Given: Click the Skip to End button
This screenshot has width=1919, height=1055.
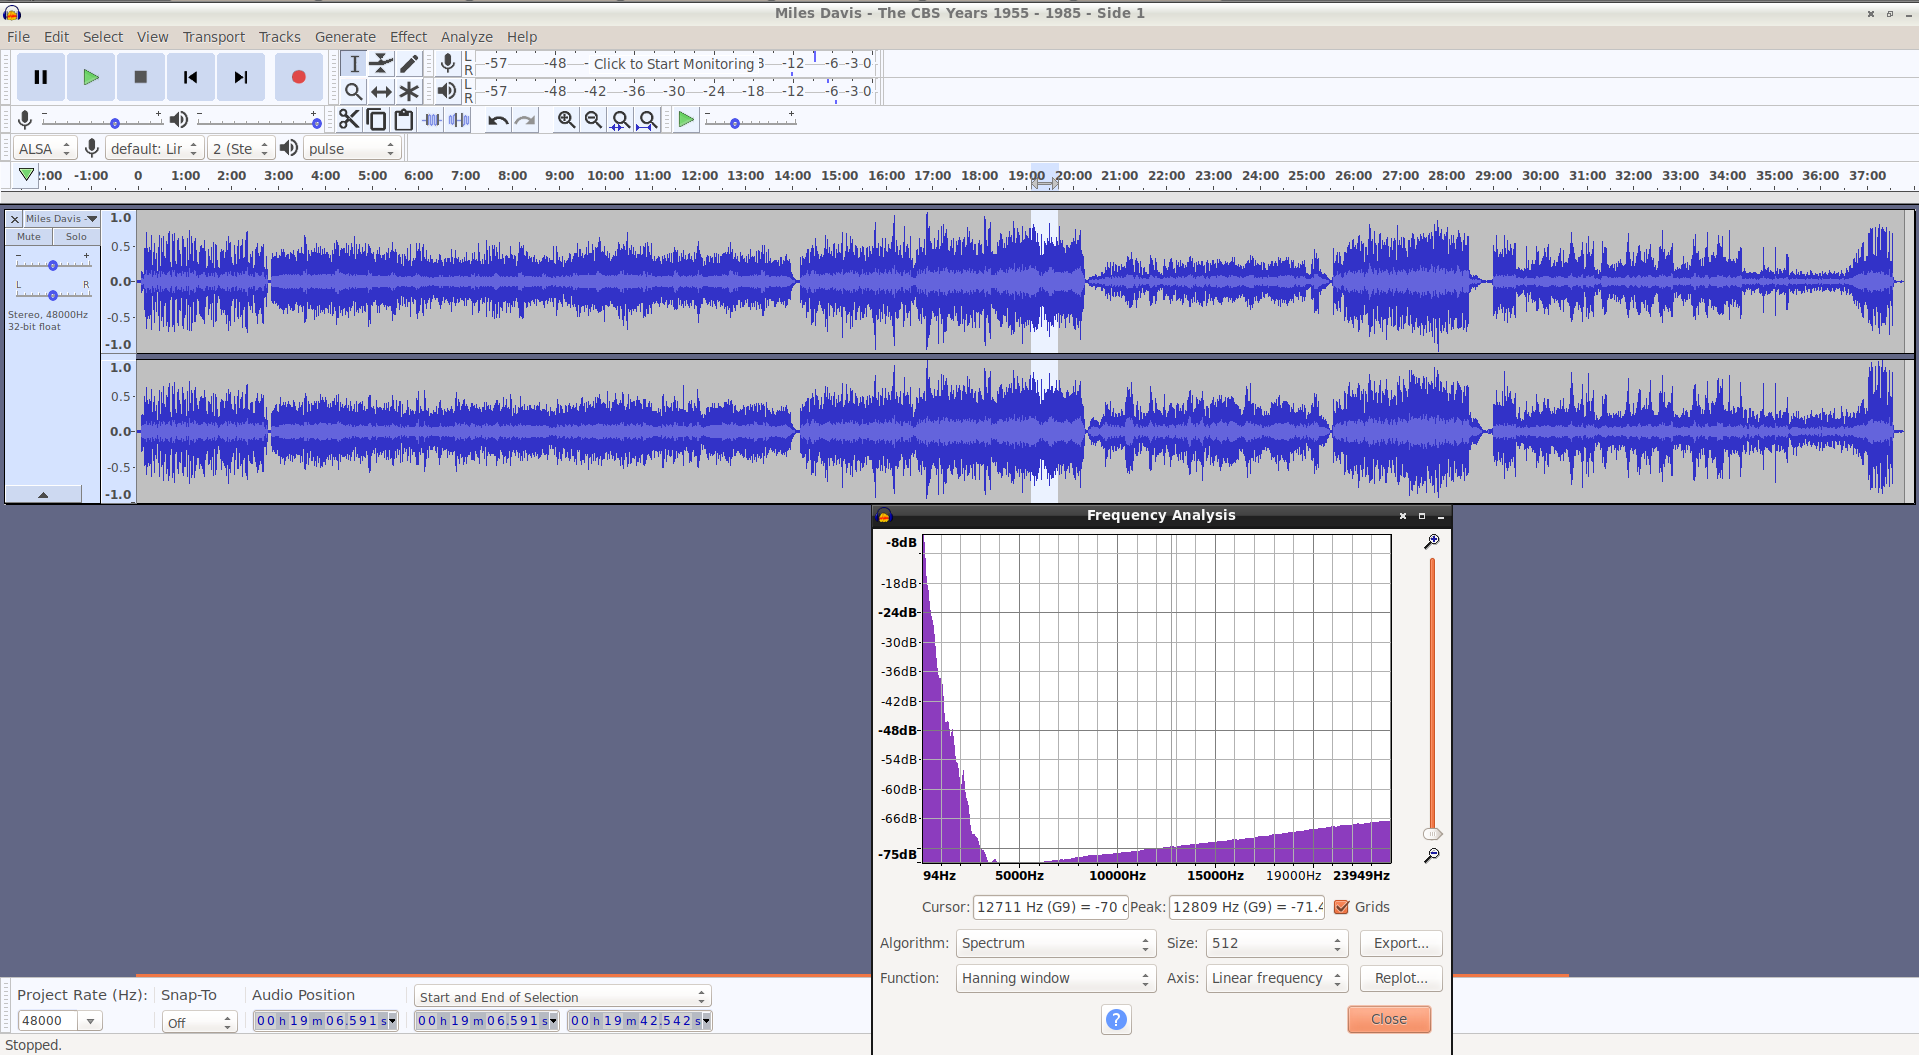Looking at the screenshot, I should 241,77.
